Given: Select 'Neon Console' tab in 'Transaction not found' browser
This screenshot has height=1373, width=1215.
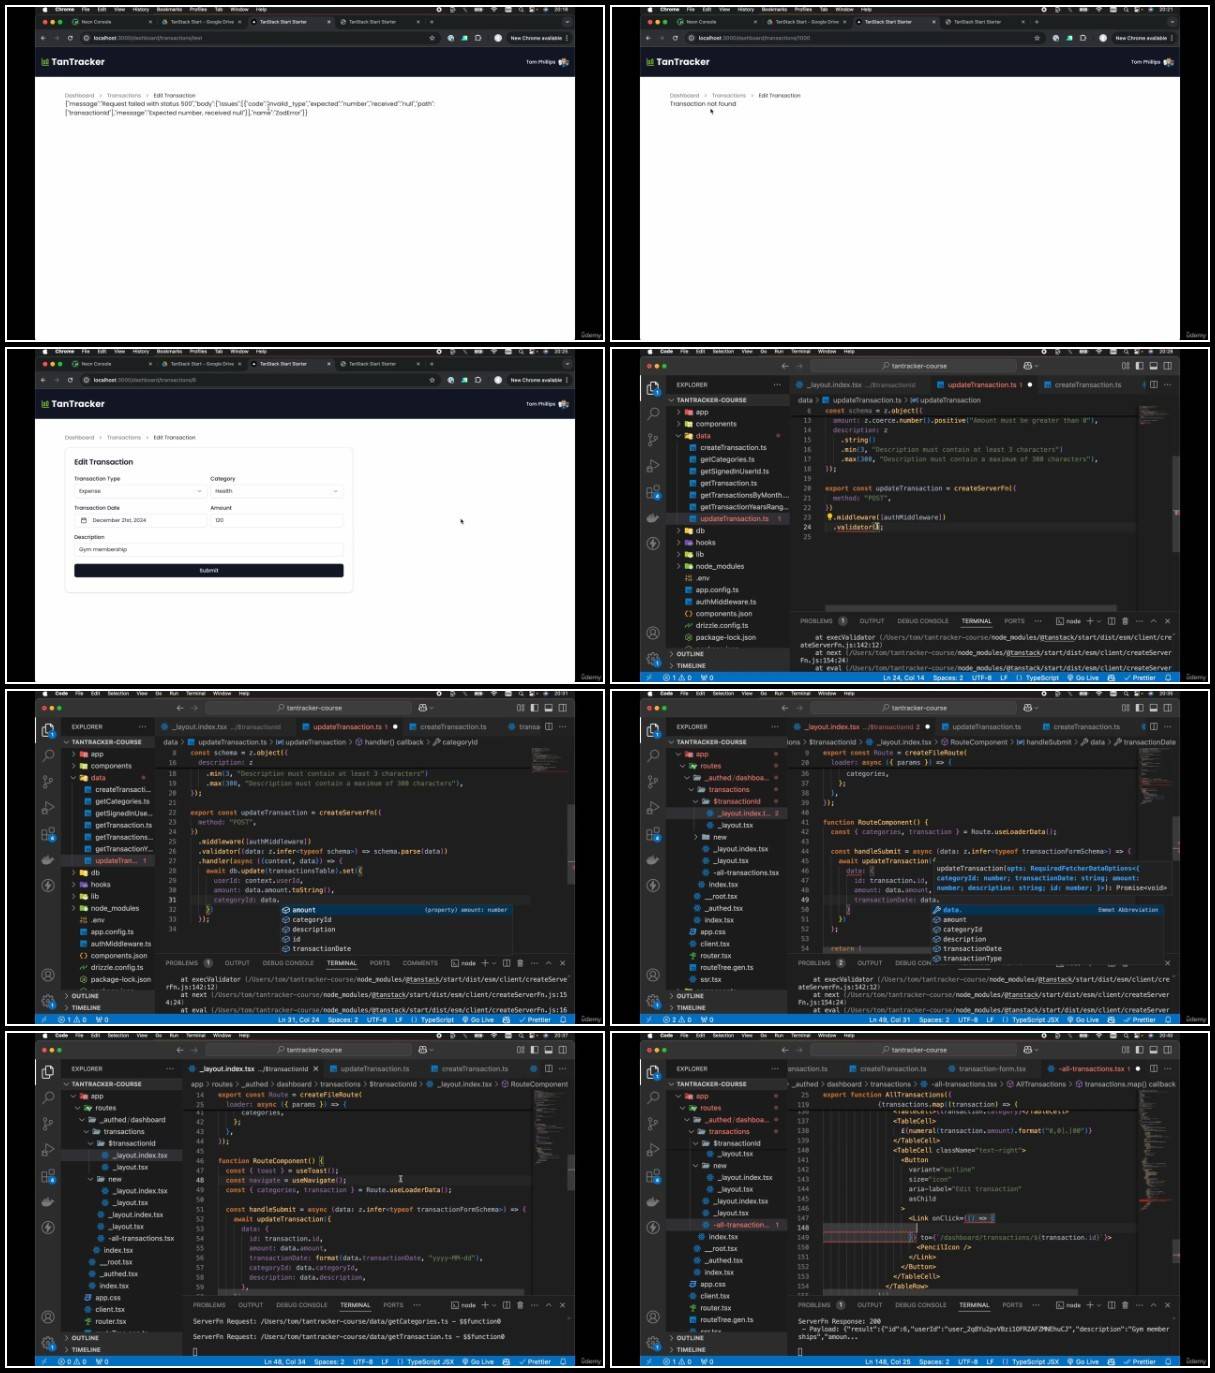Looking at the screenshot, I should click(x=700, y=21).
